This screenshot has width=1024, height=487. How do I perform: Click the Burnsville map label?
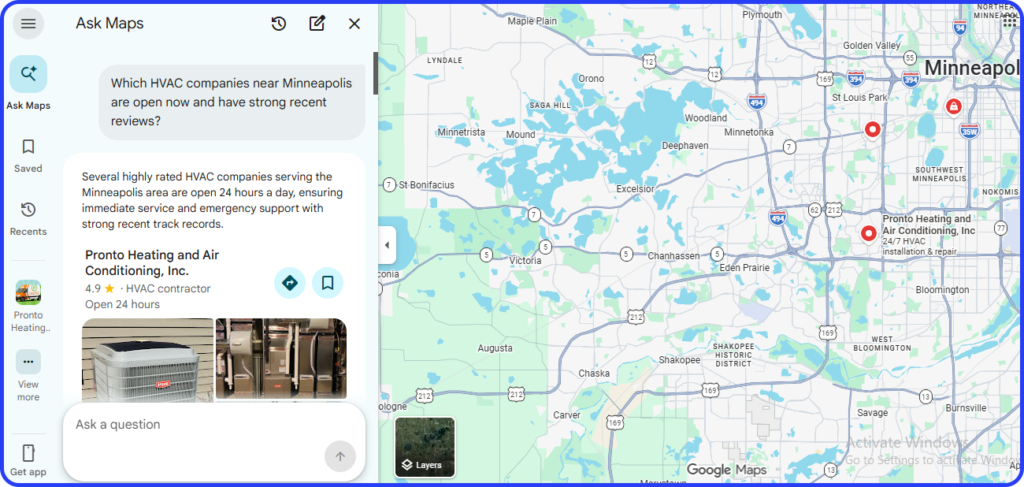tap(965, 407)
